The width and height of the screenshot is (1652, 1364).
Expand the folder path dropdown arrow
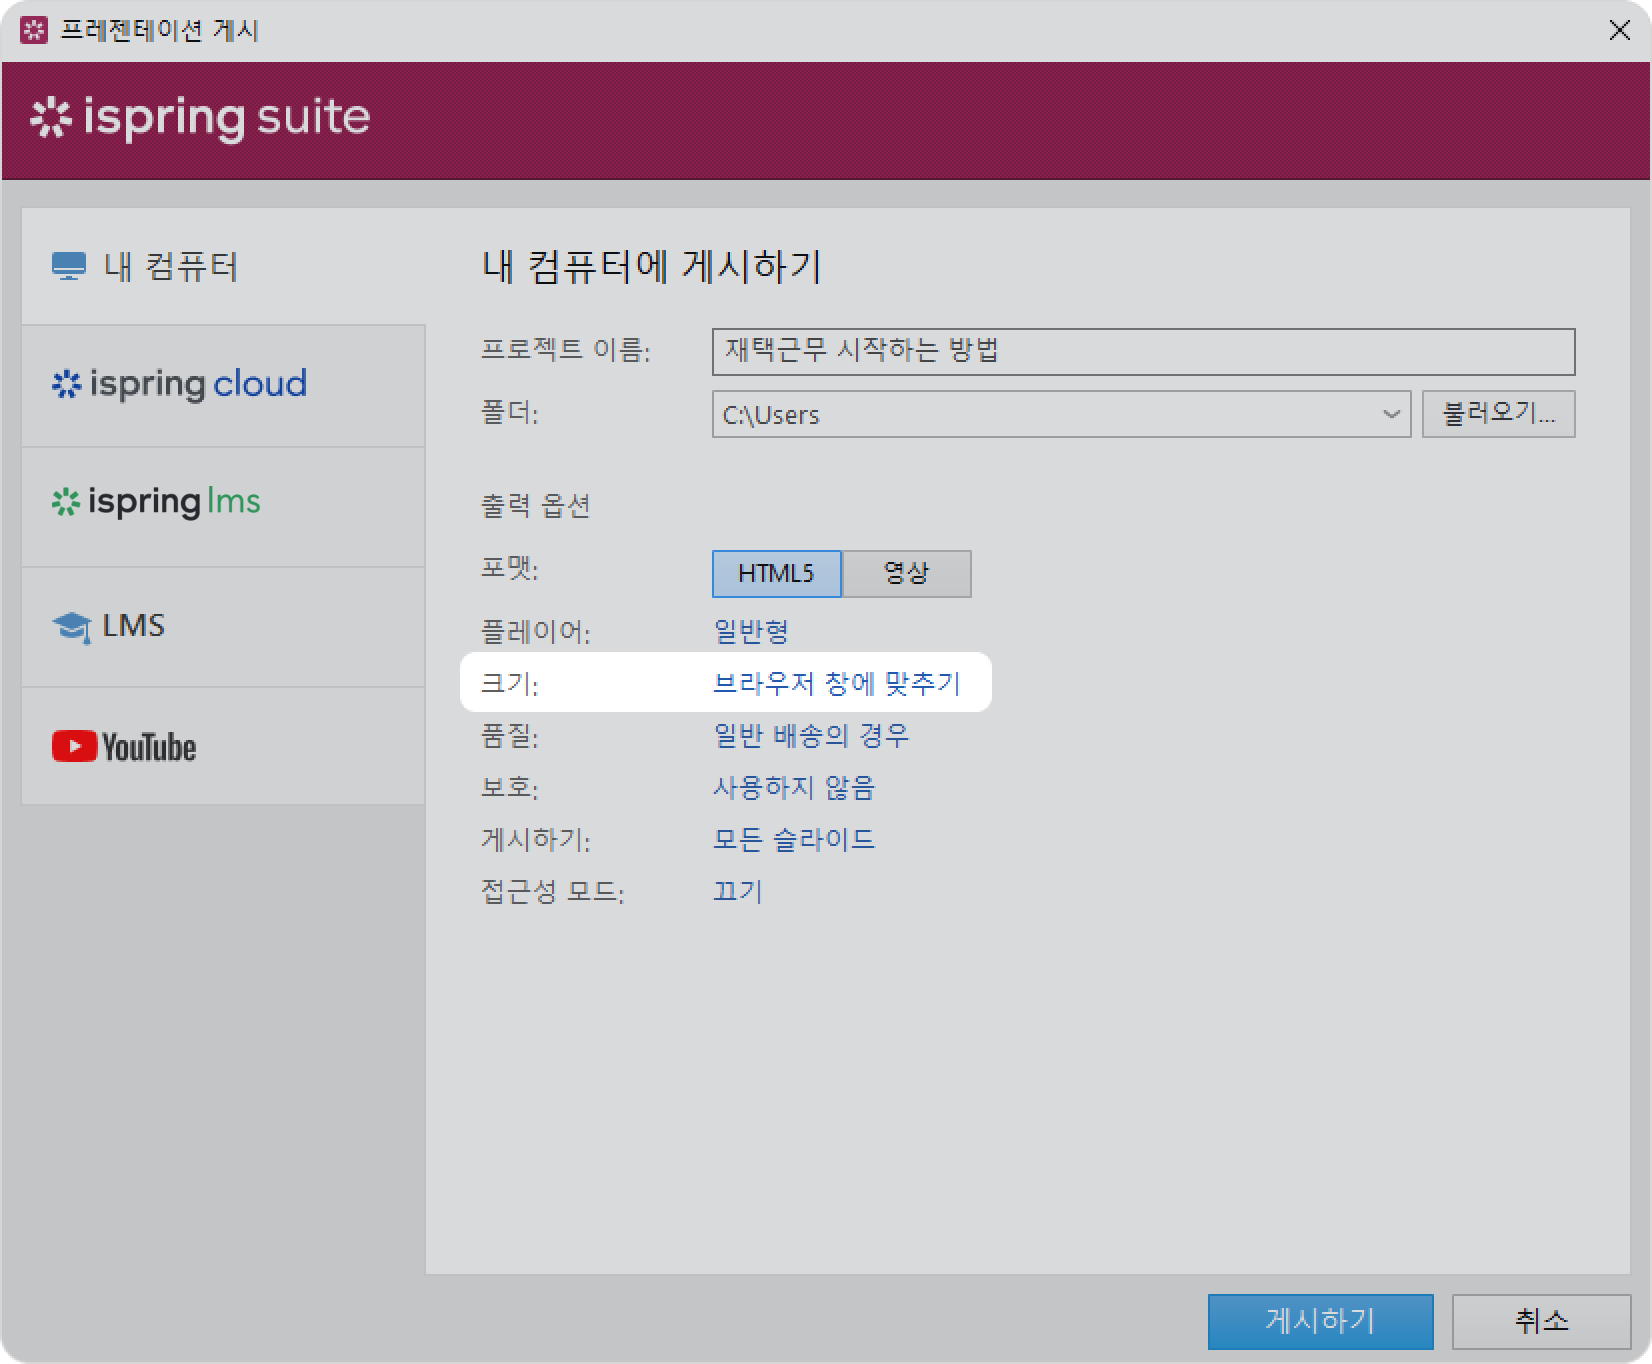[1390, 414]
